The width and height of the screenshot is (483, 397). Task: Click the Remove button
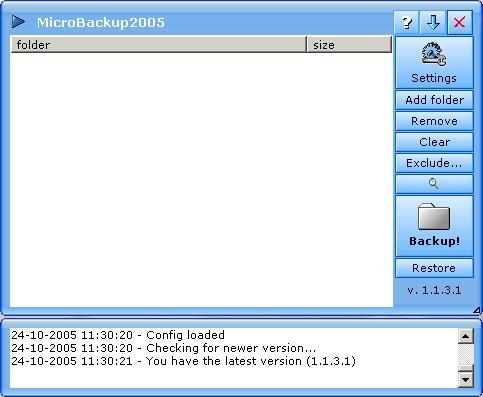click(434, 121)
